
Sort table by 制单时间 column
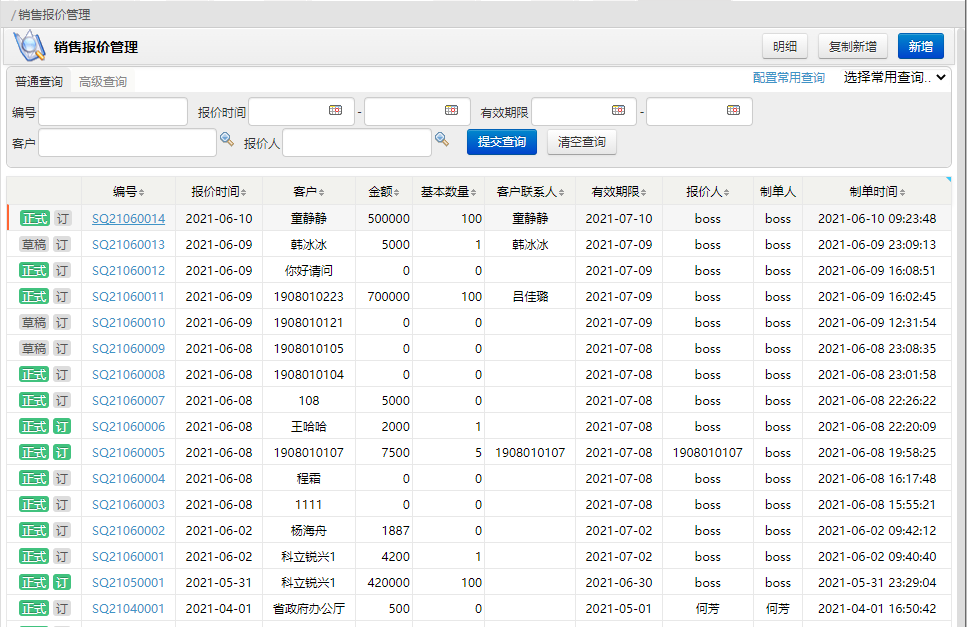point(877,192)
